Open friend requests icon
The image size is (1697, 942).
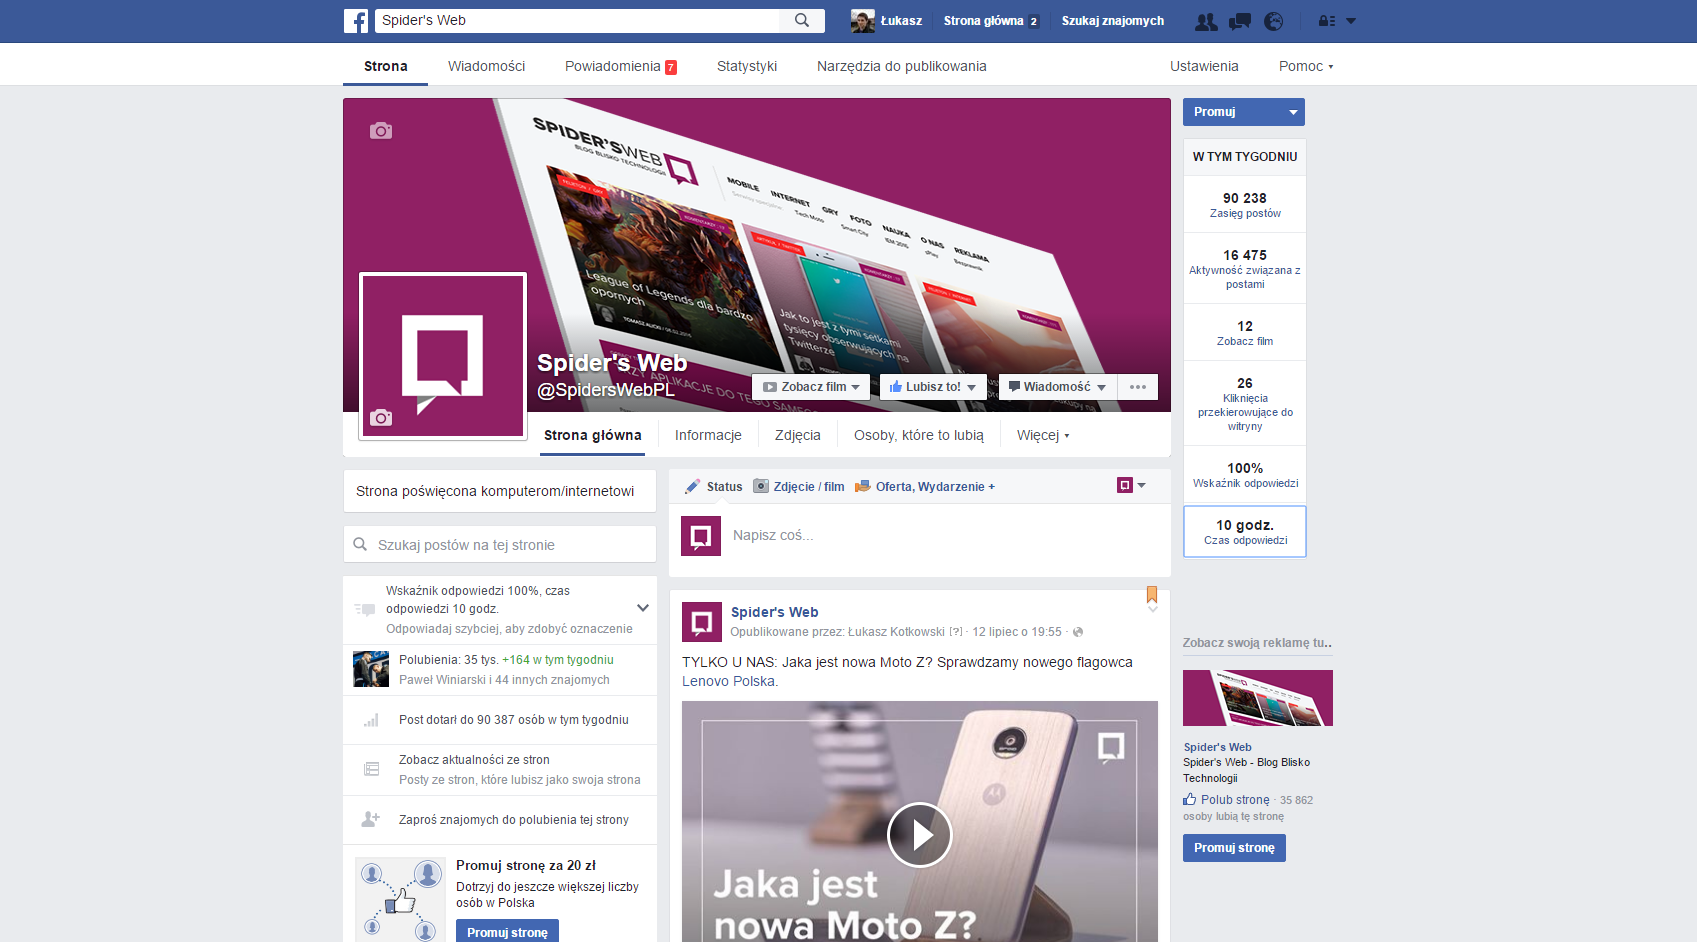click(x=1207, y=21)
